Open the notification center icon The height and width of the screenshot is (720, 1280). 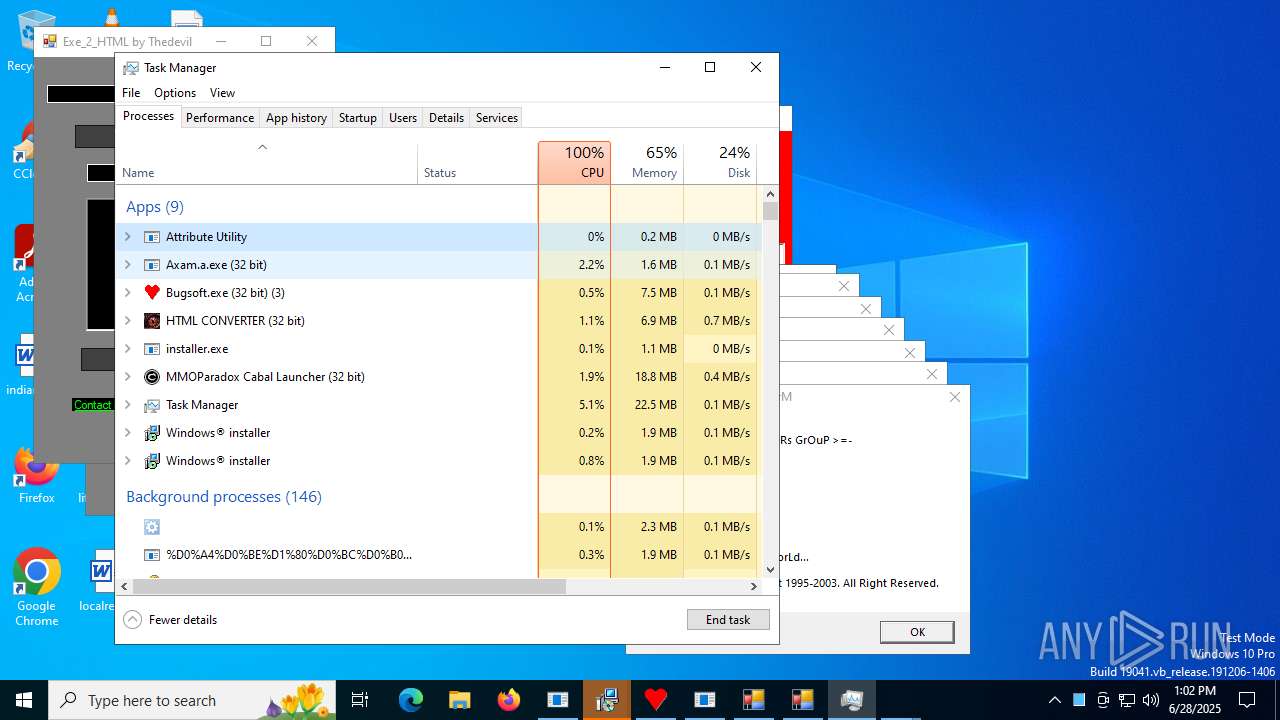point(1247,700)
